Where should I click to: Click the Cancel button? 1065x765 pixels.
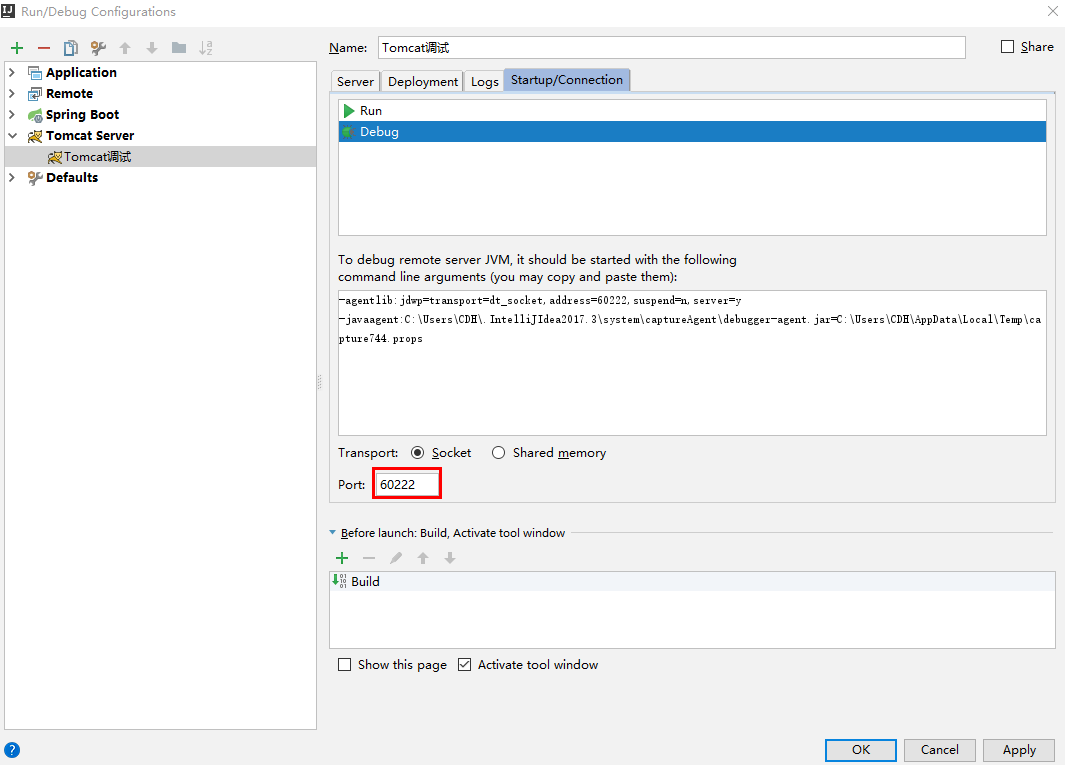939,750
